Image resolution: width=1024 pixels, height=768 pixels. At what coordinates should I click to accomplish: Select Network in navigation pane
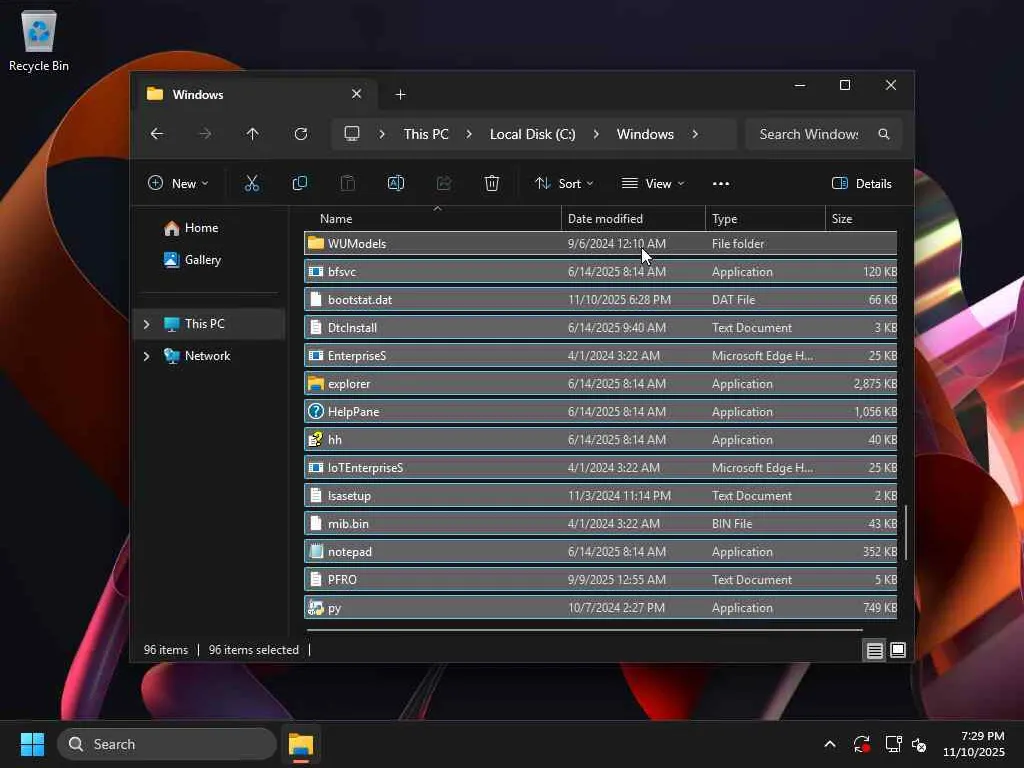208,356
